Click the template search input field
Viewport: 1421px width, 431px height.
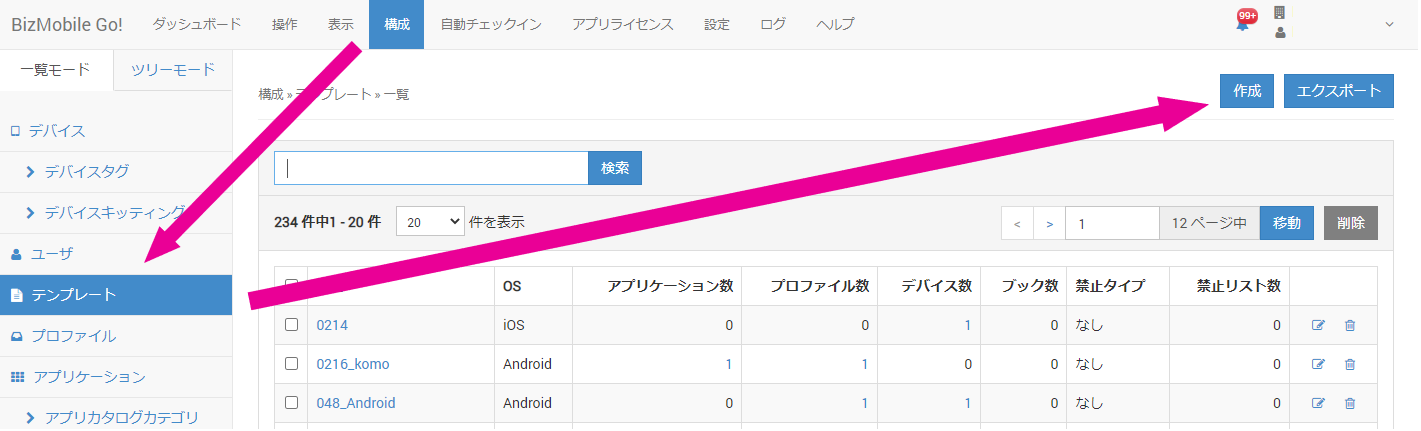(431, 168)
